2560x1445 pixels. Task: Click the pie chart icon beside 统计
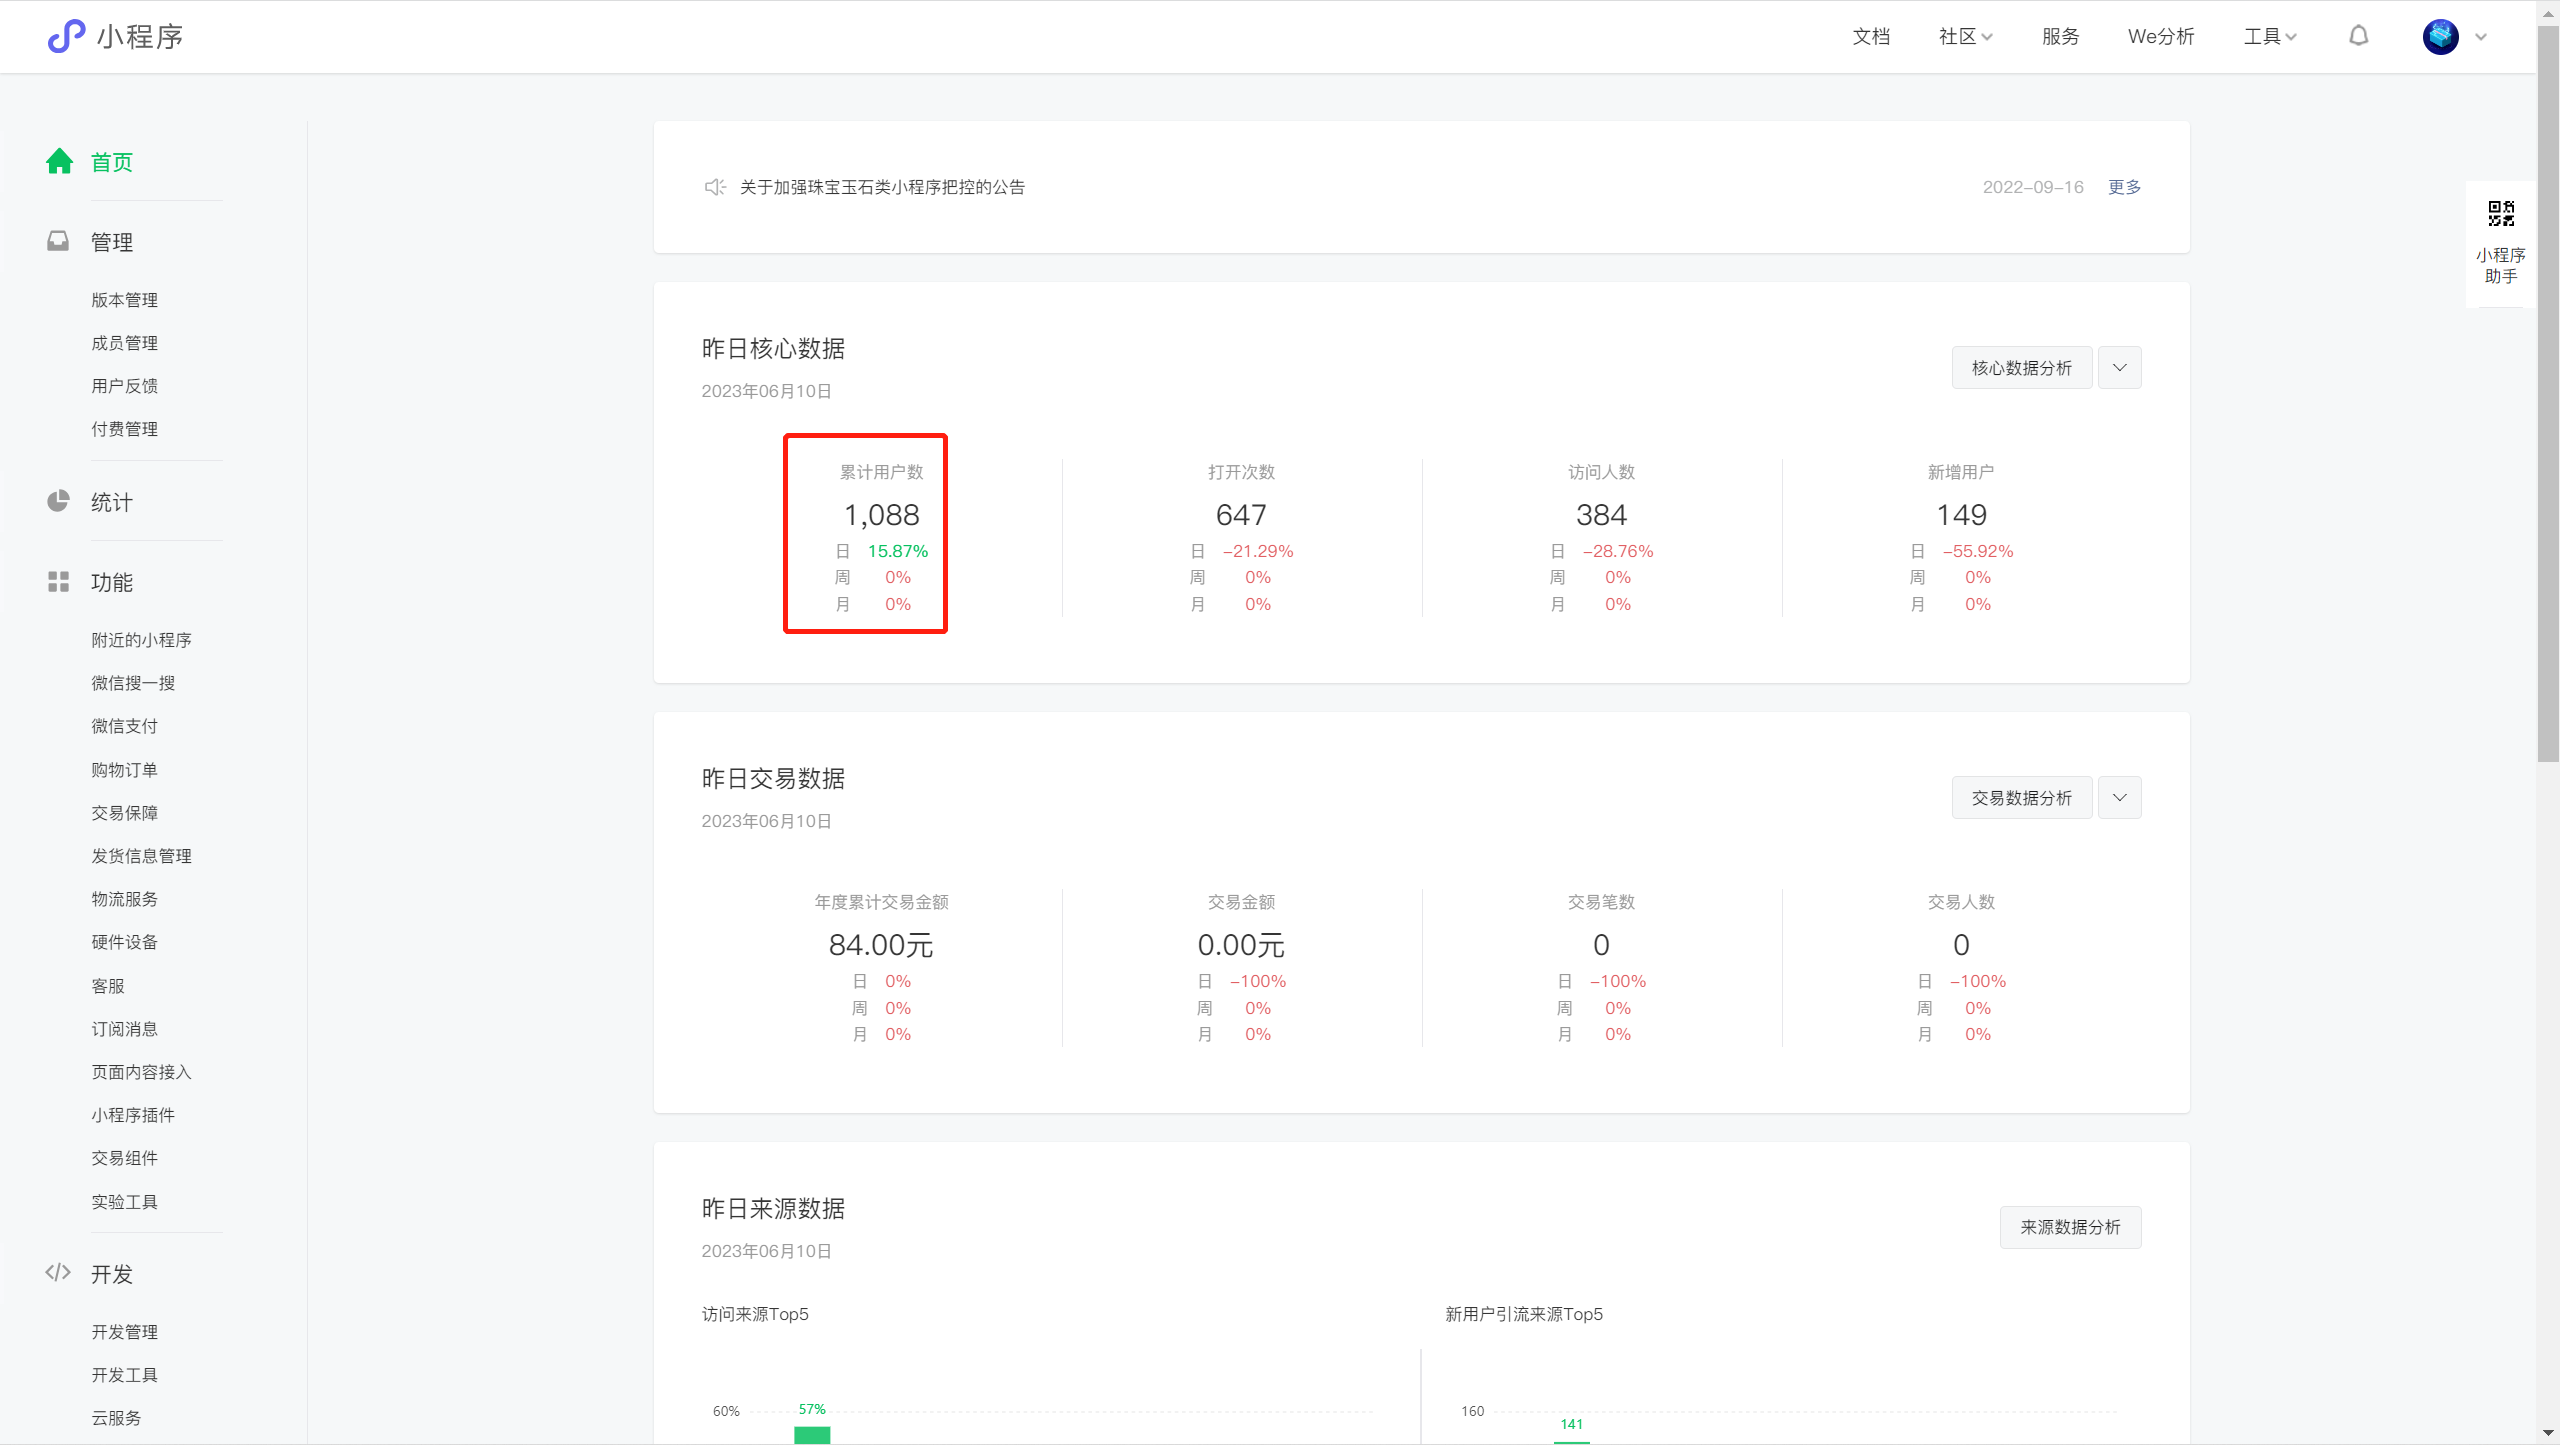click(58, 501)
